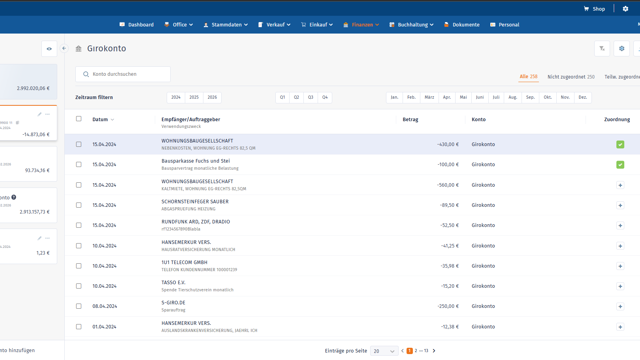640x360 pixels.
Task: Expand the Stammdaten menu
Action: 225,24
